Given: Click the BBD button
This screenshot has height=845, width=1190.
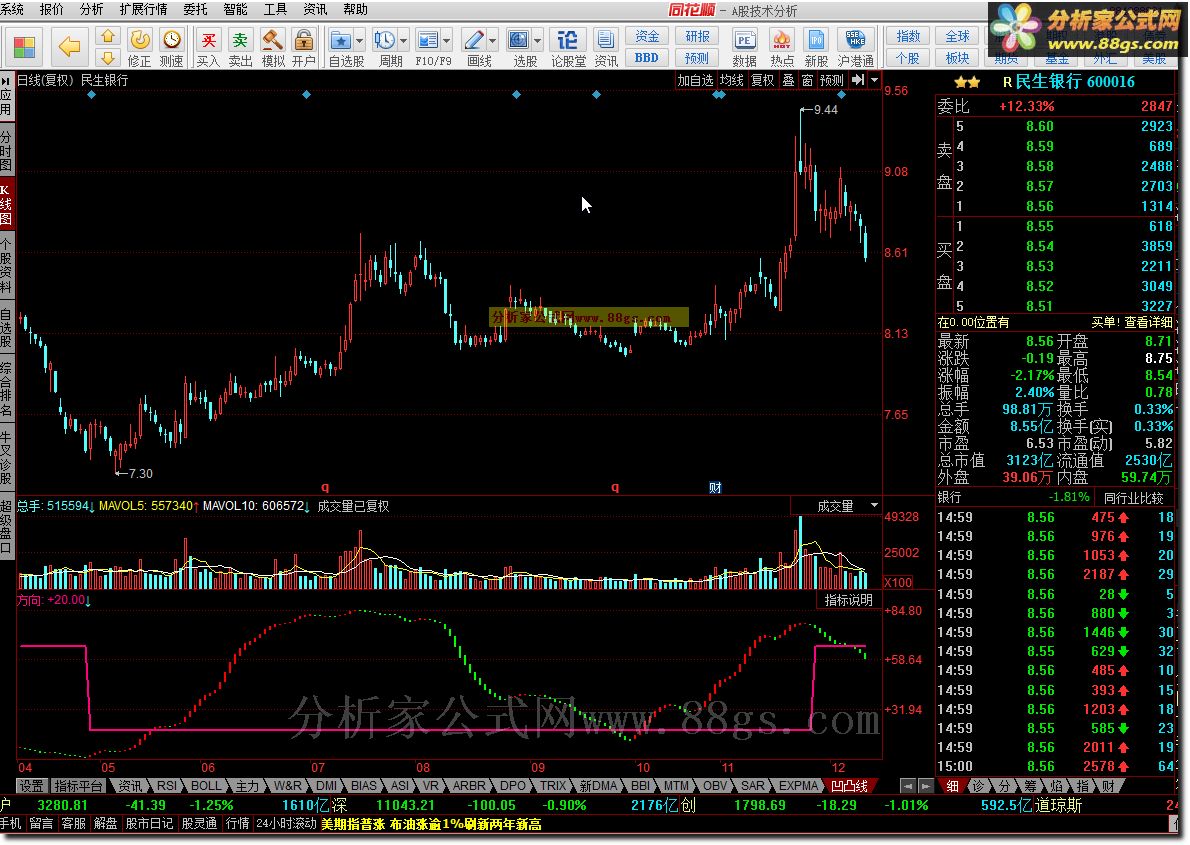Looking at the screenshot, I should (647, 58).
